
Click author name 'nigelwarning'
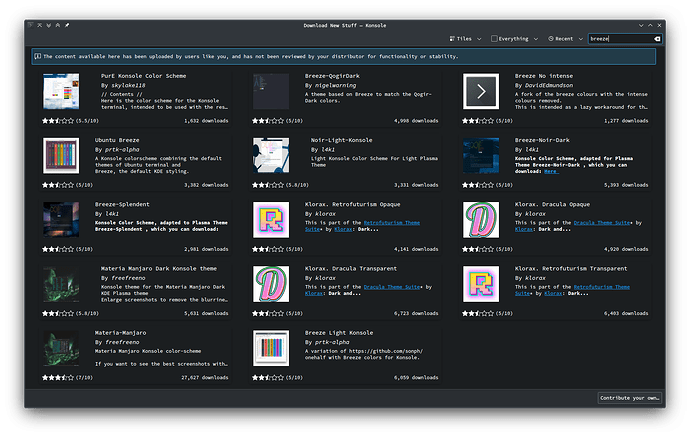pos(335,85)
